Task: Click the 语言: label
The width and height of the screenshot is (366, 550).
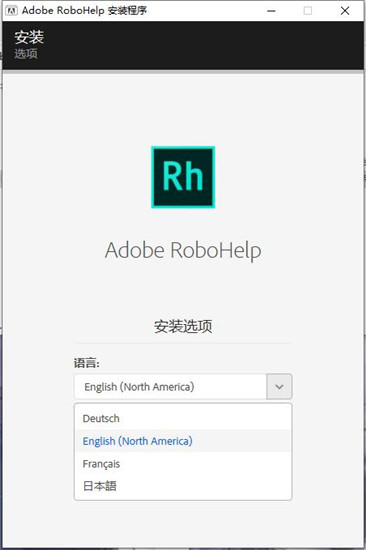Action: pos(87,363)
